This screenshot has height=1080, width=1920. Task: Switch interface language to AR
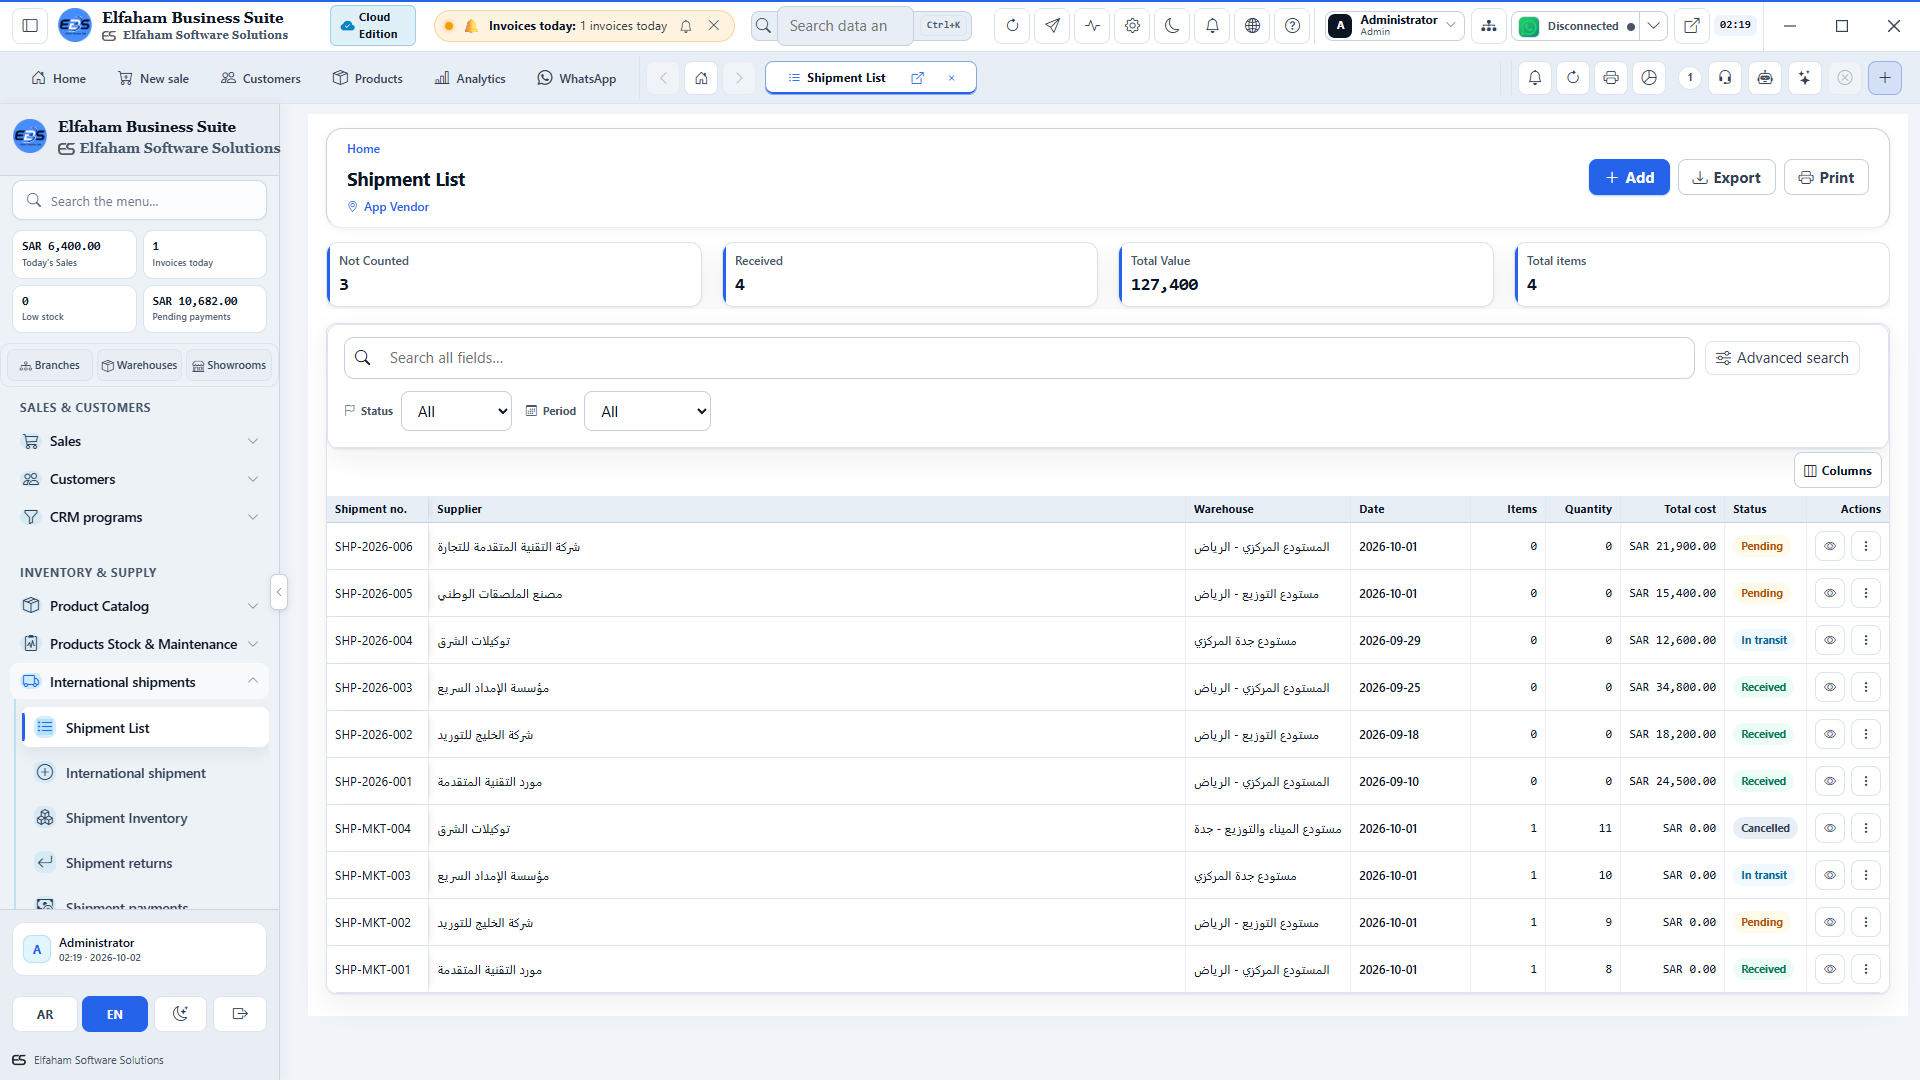pos(45,1014)
